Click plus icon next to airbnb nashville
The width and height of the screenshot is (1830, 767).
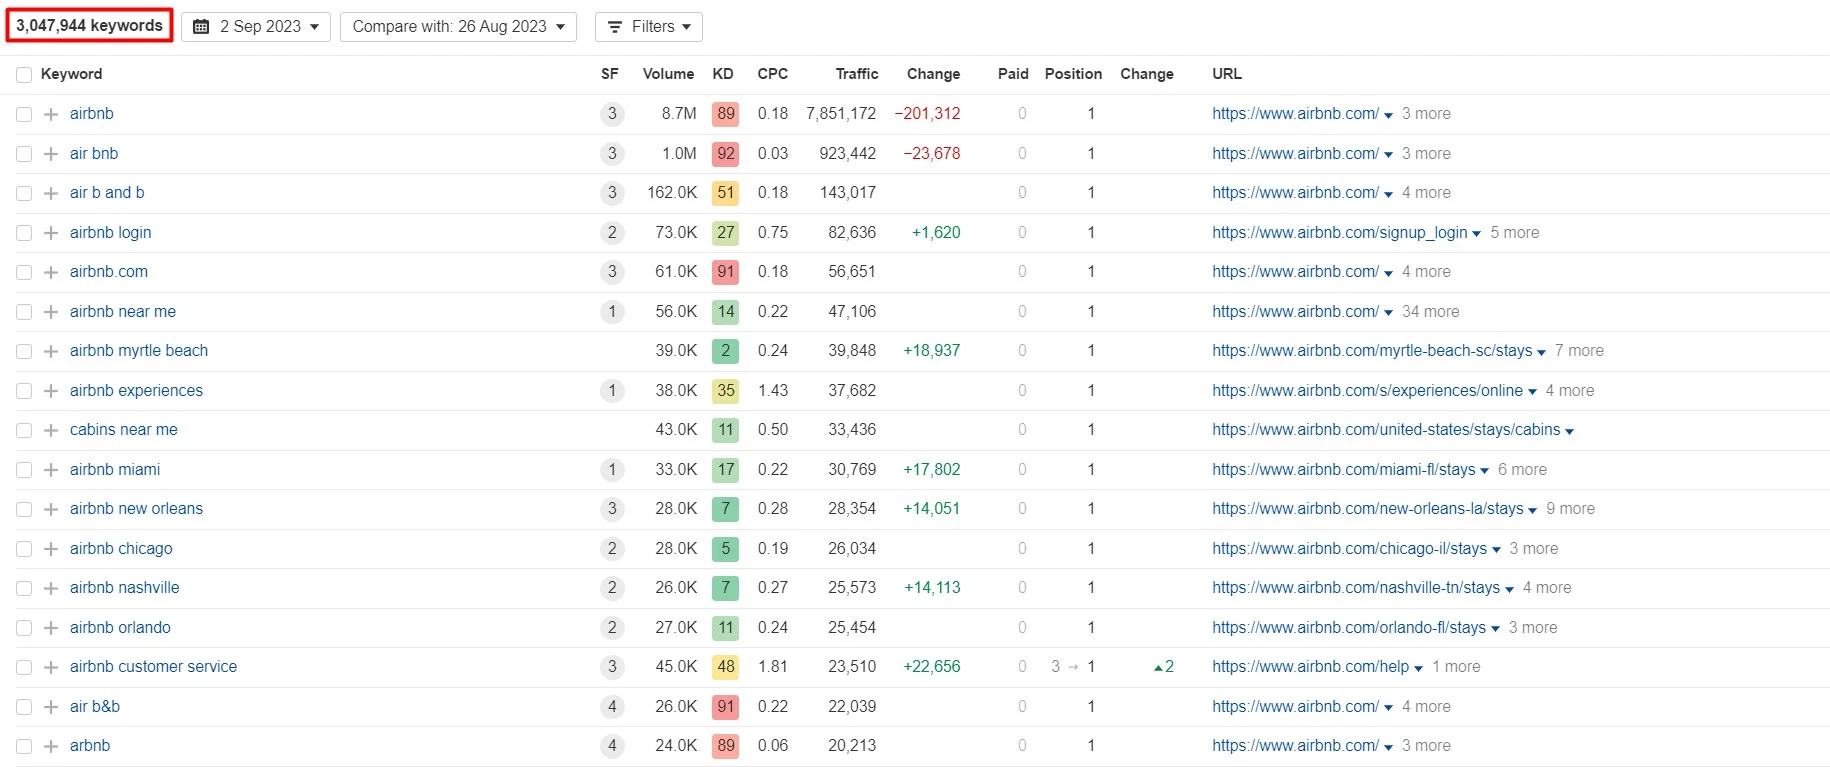[x=51, y=588]
